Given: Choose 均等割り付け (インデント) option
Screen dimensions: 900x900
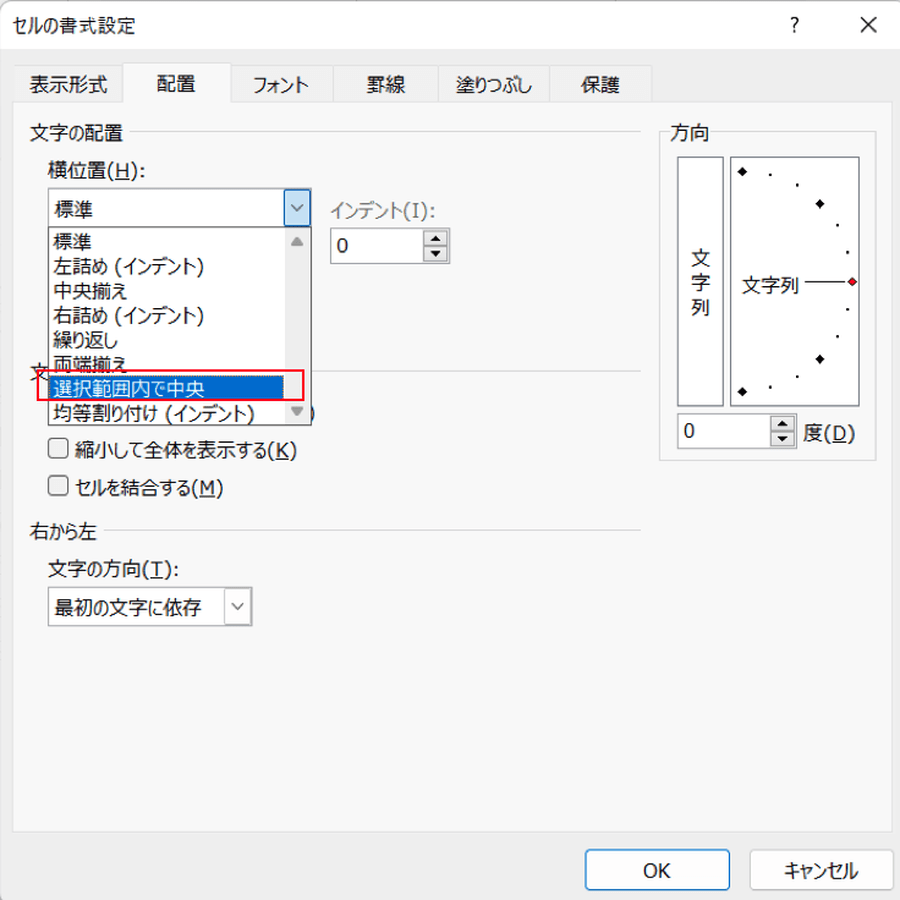Looking at the screenshot, I should (166, 413).
